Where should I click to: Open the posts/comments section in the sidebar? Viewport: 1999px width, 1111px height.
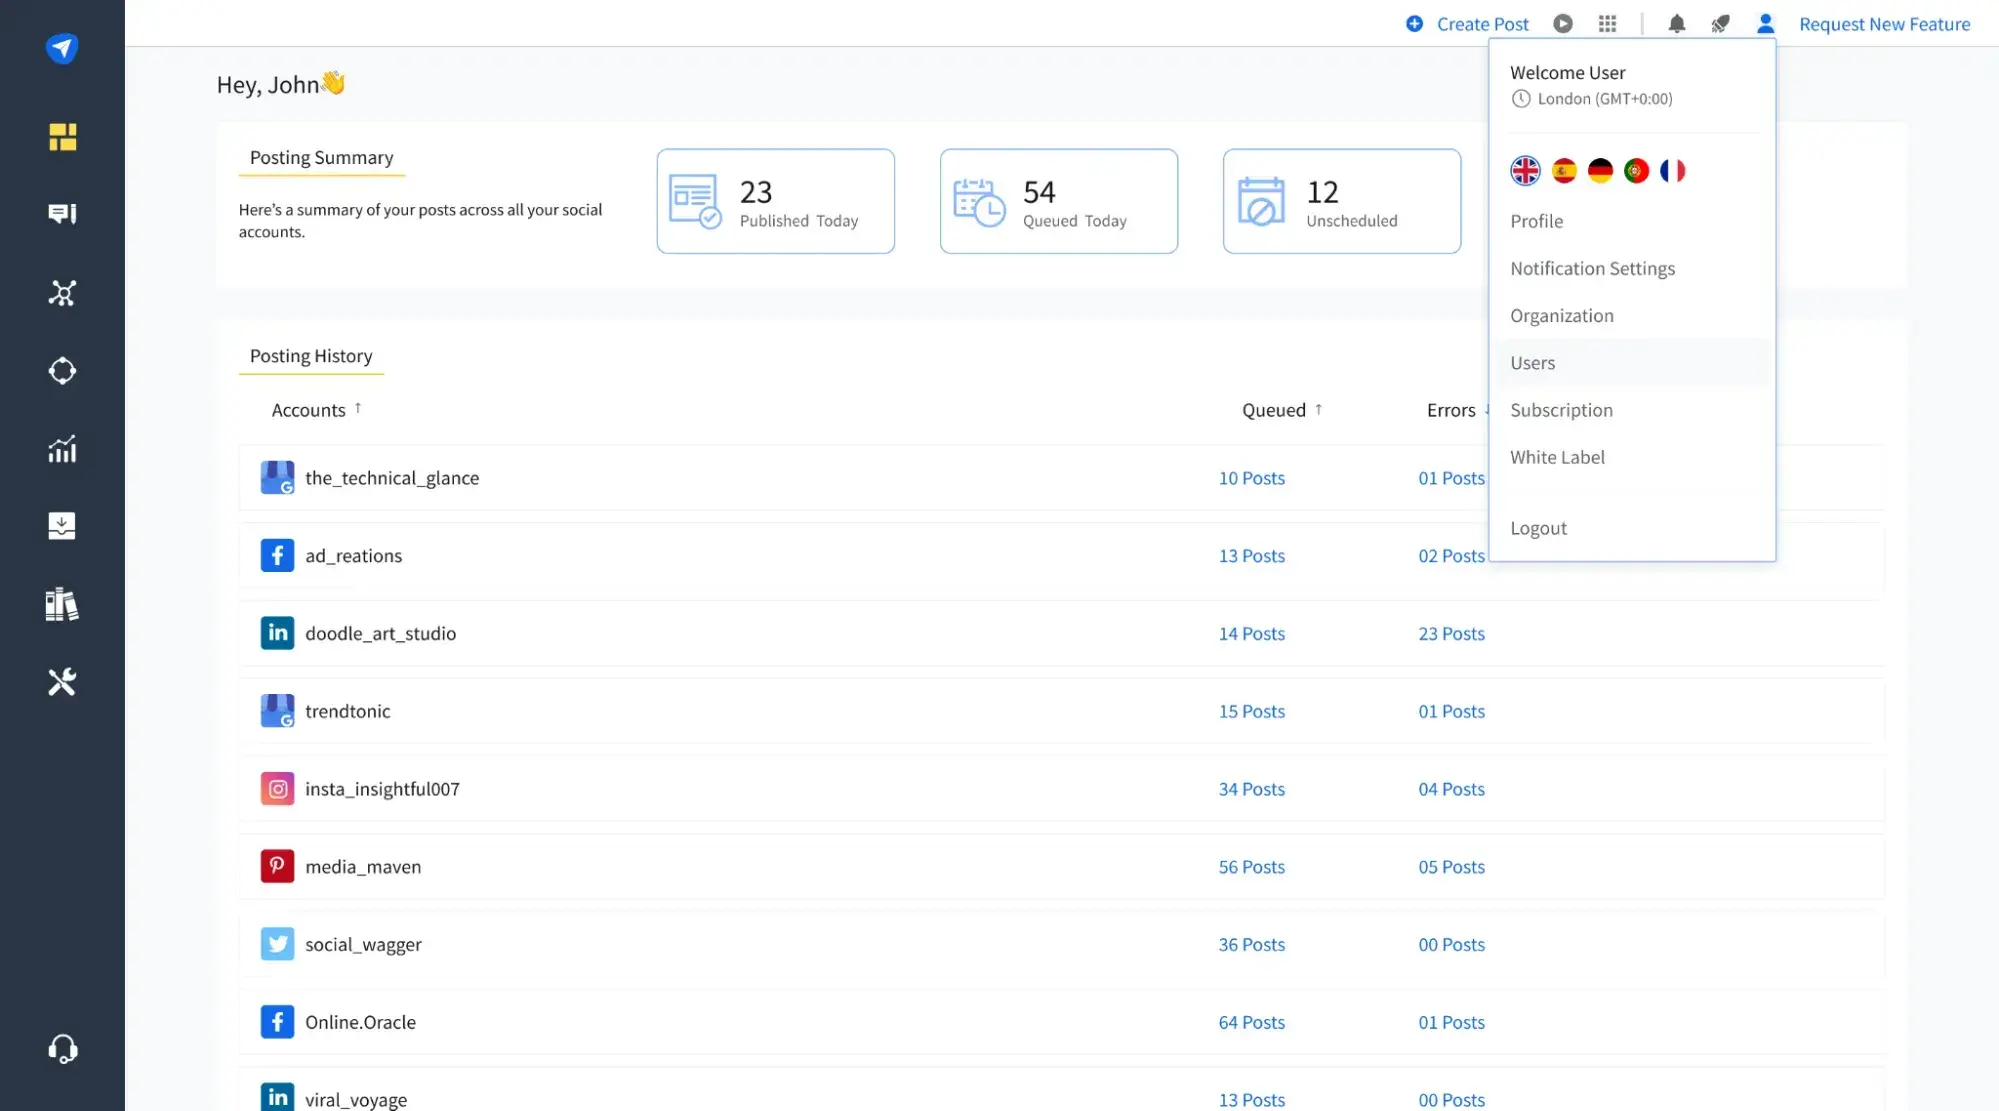[62, 213]
